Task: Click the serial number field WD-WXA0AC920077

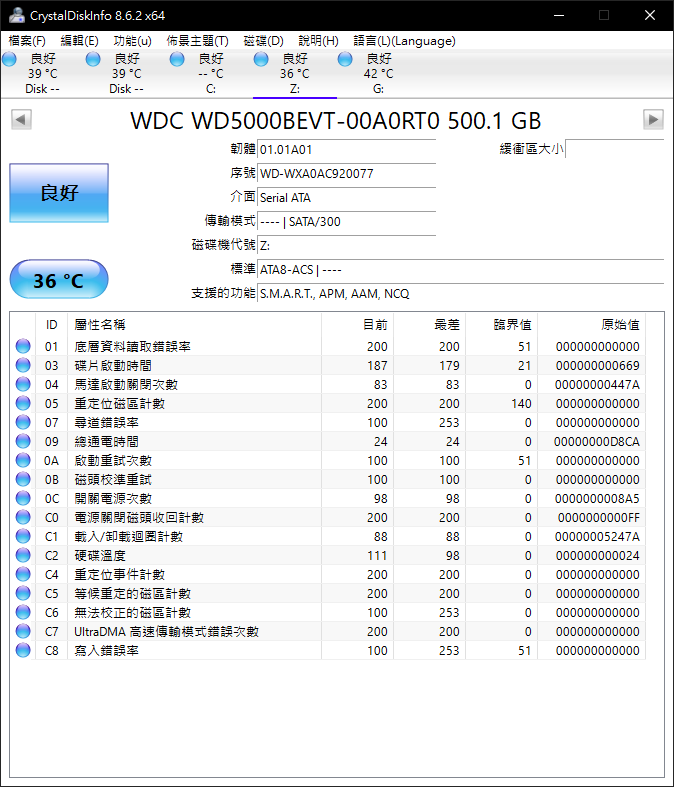Action: 346,174
